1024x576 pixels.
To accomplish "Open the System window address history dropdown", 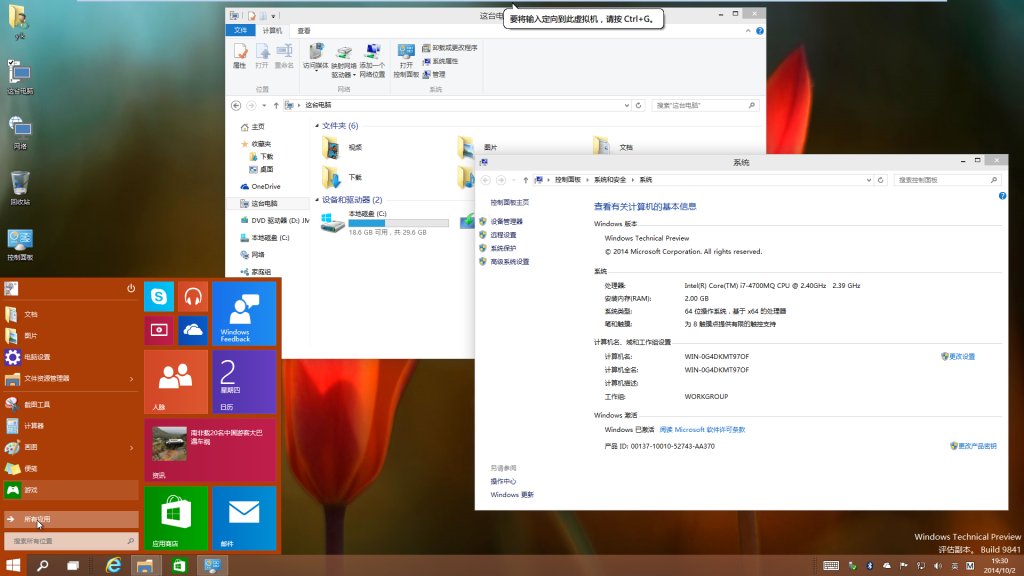I will tap(868, 180).
